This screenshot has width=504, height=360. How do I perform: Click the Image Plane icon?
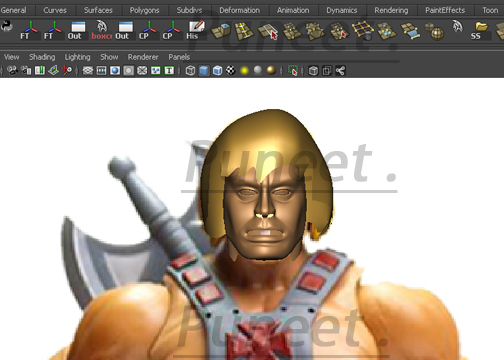53,70
